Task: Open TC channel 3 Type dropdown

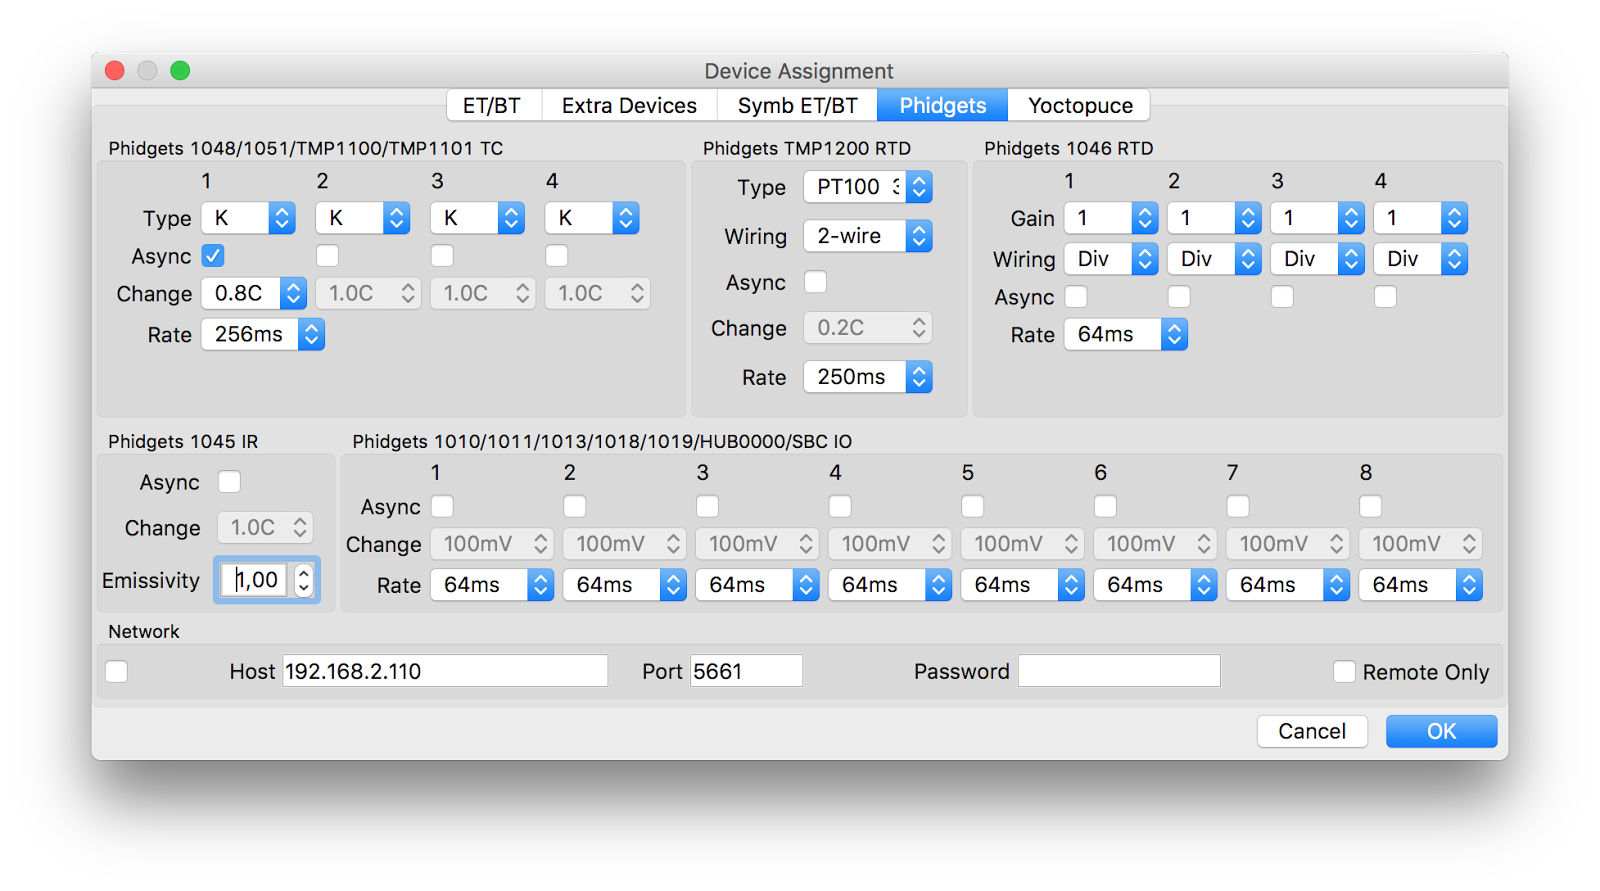Action: click(477, 218)
